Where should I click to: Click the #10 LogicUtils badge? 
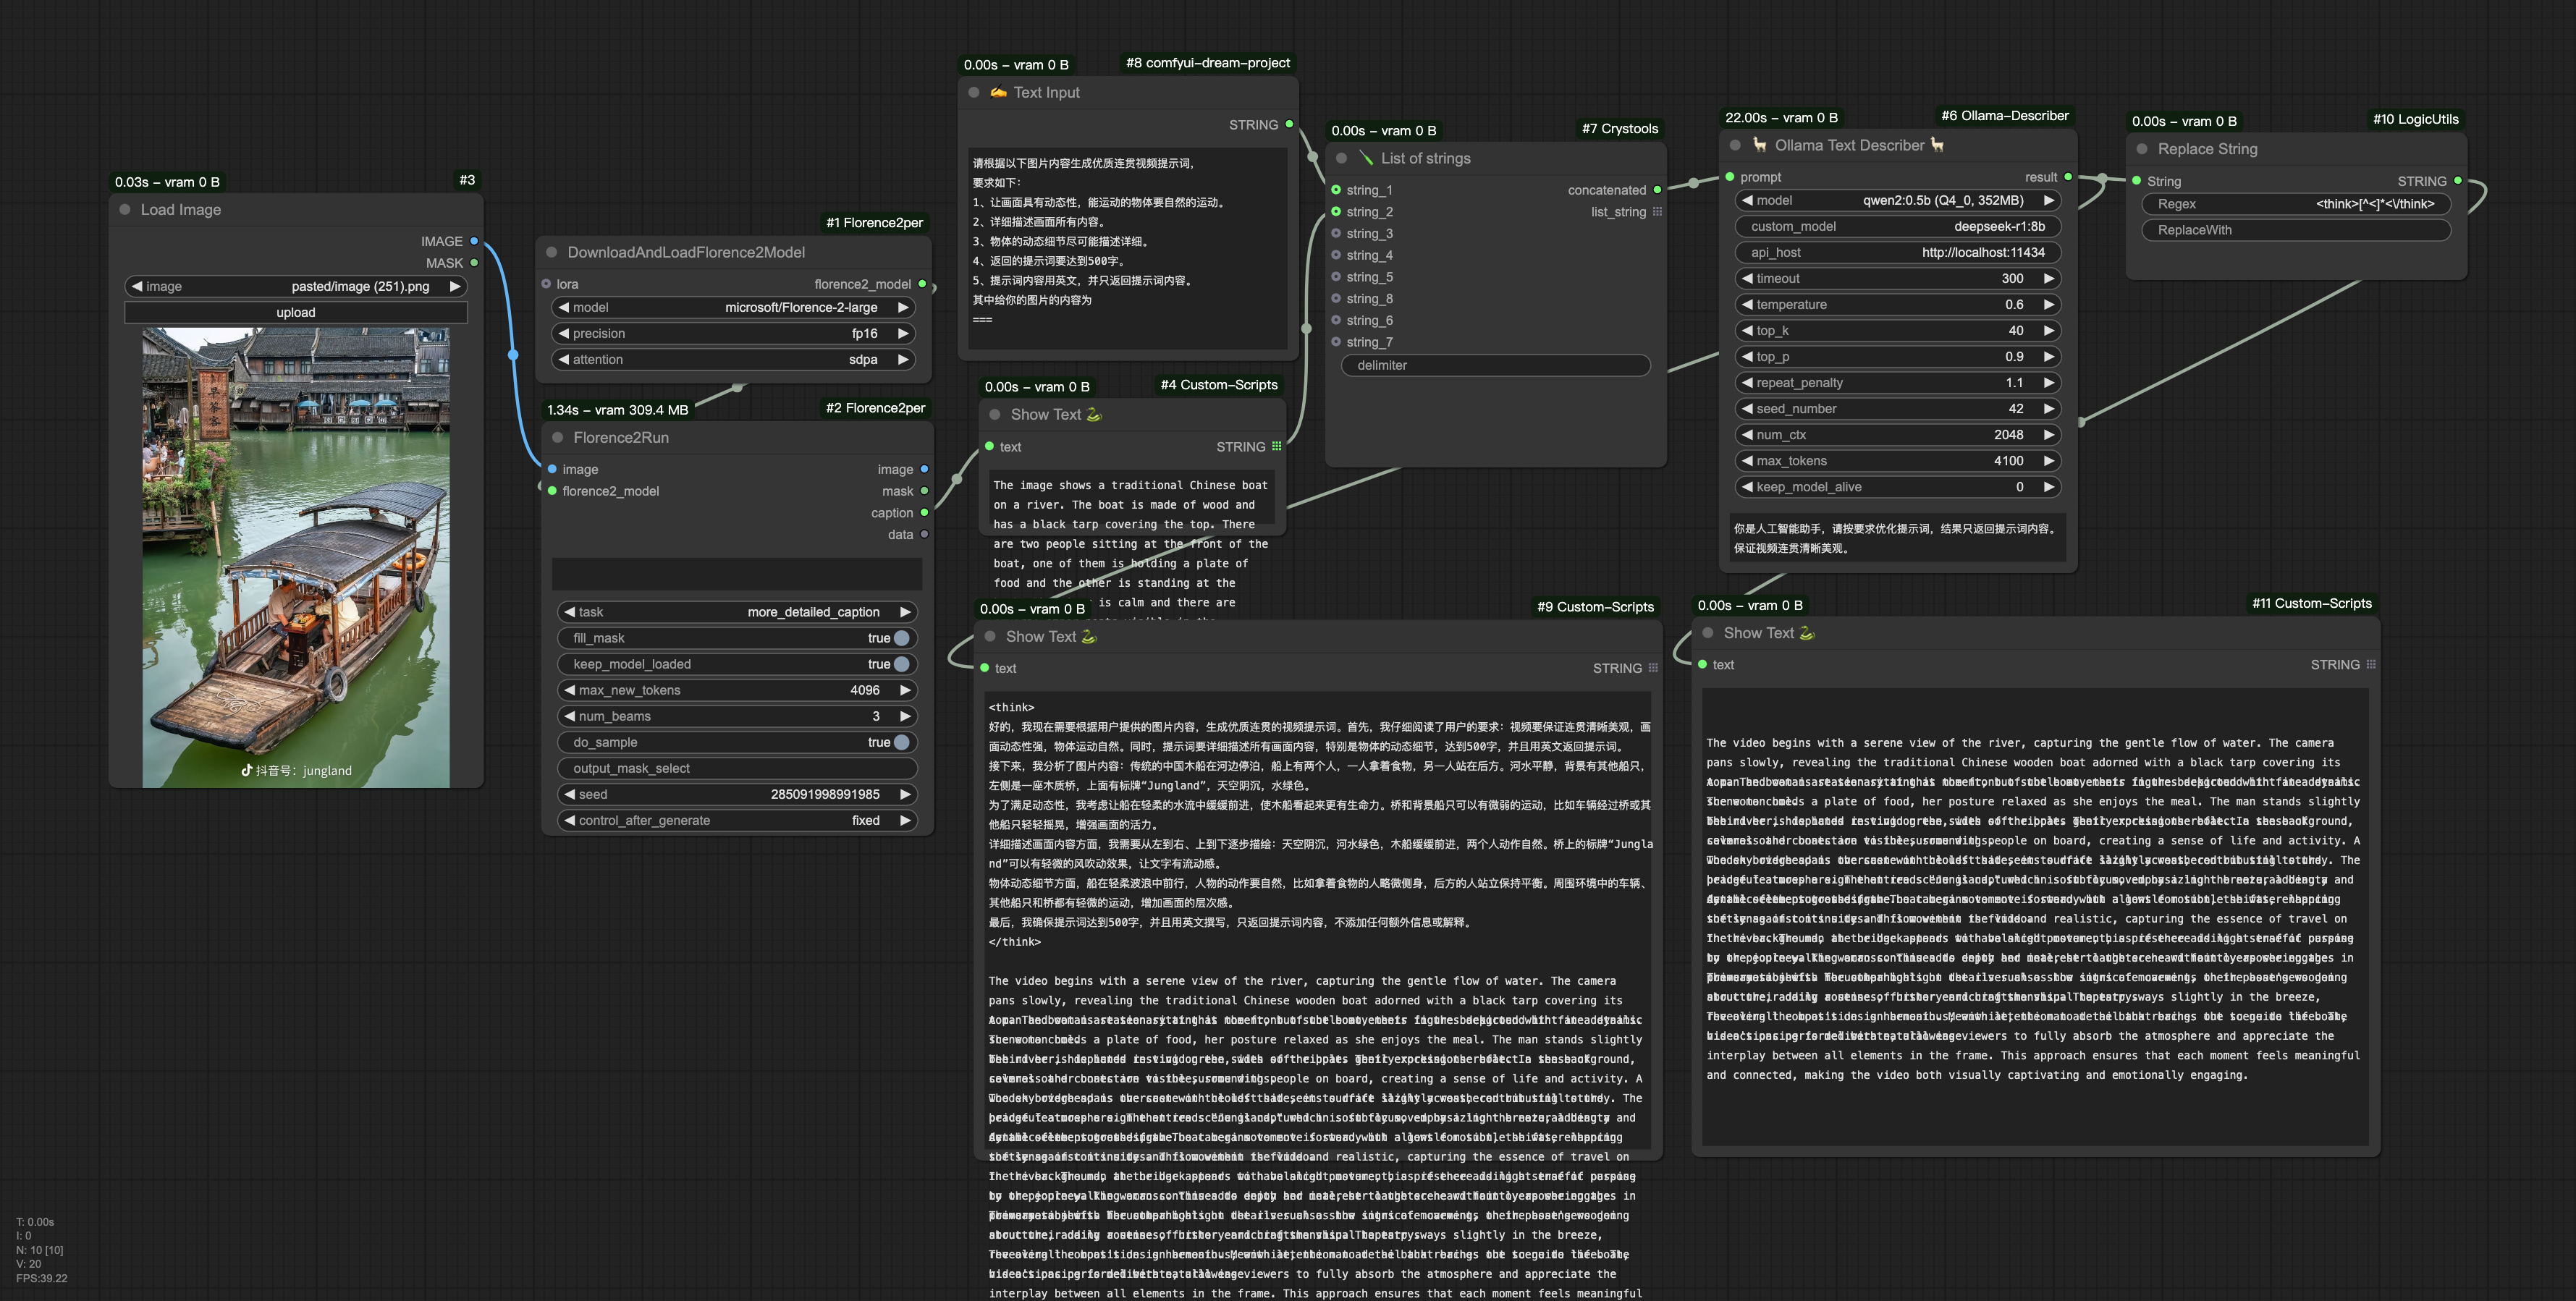(x=2415, y=119)
